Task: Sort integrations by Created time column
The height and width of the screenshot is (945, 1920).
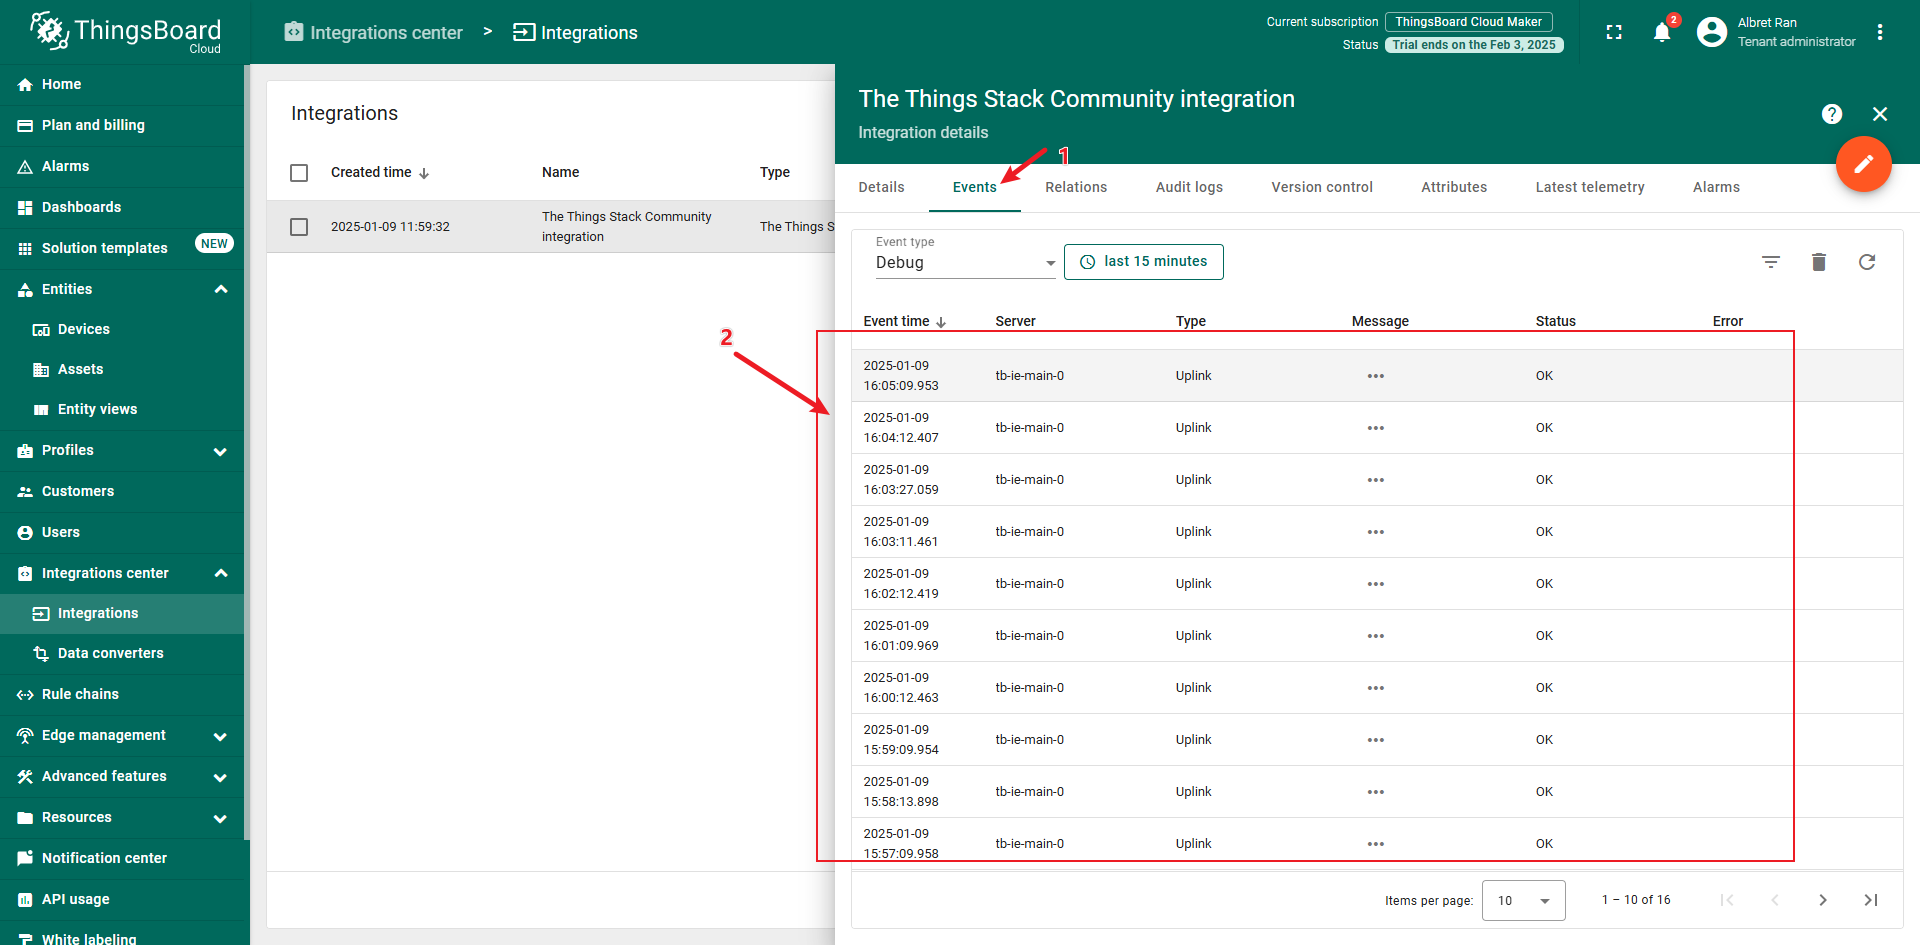Action: pyautogui.click(x=380, y=173)
